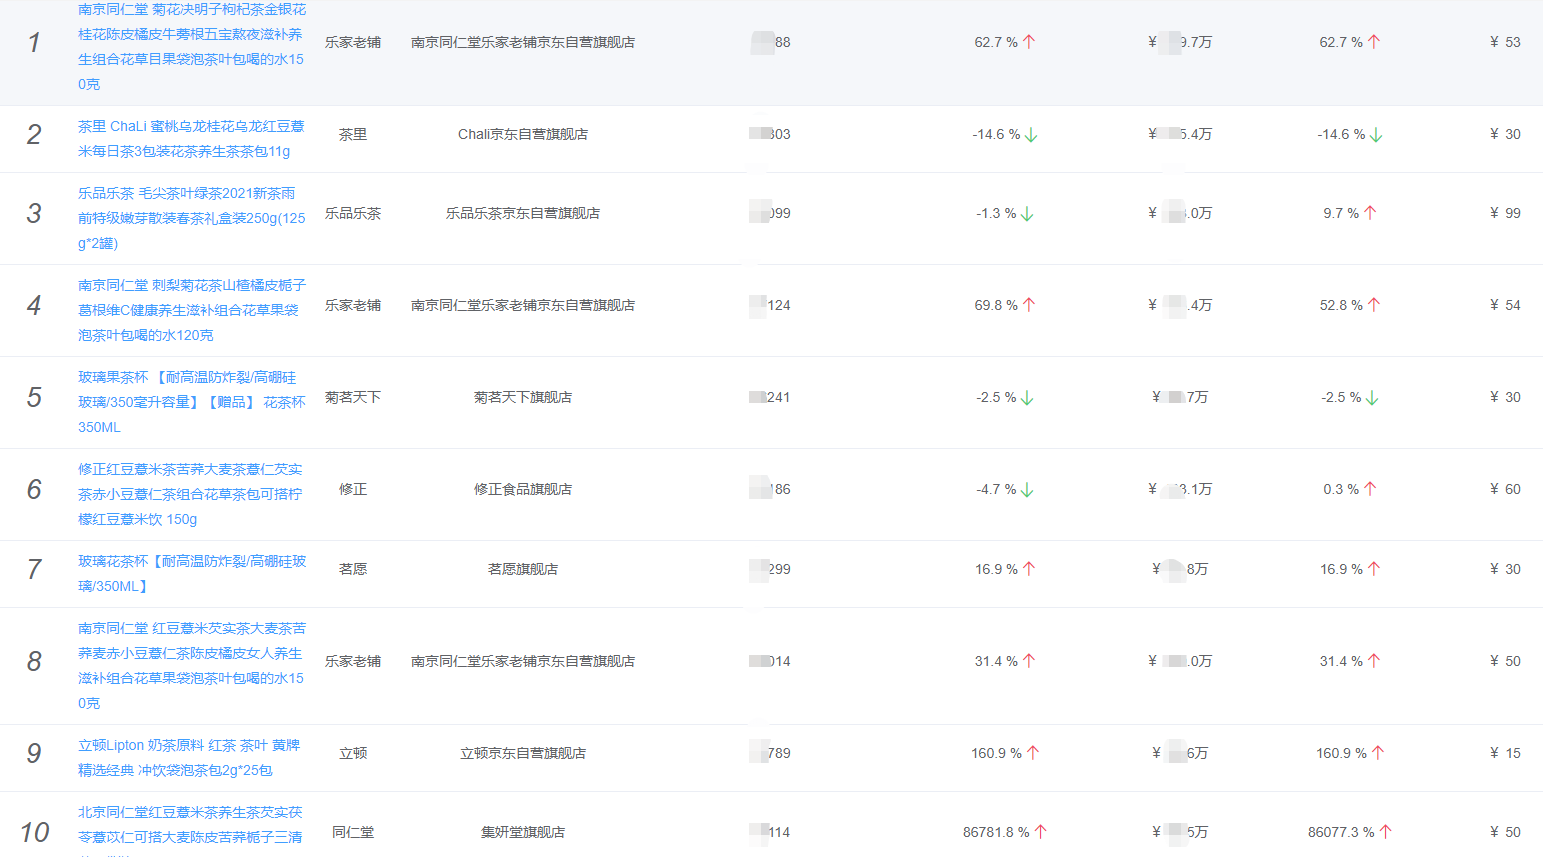The width and height of the screenshot is (1543, 857).
Task: Select the 茗愿 brand cell
Action: point(353,569)
